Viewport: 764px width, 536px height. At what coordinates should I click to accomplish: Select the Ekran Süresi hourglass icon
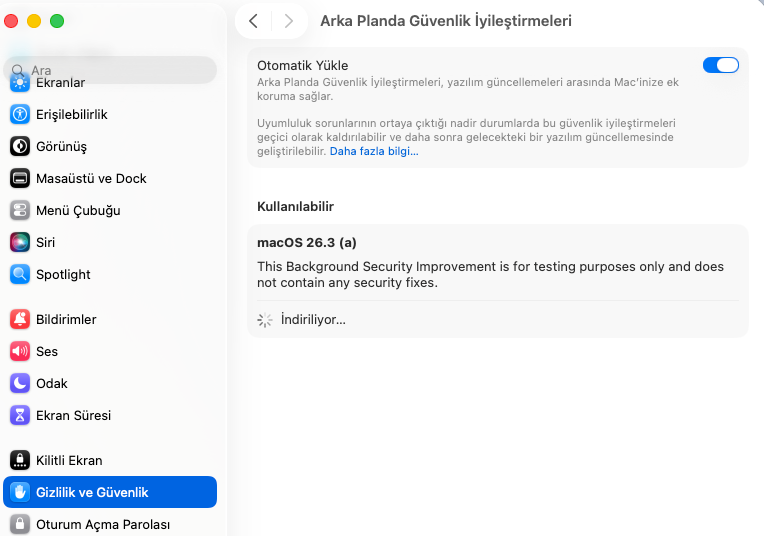tap(20, 415)
